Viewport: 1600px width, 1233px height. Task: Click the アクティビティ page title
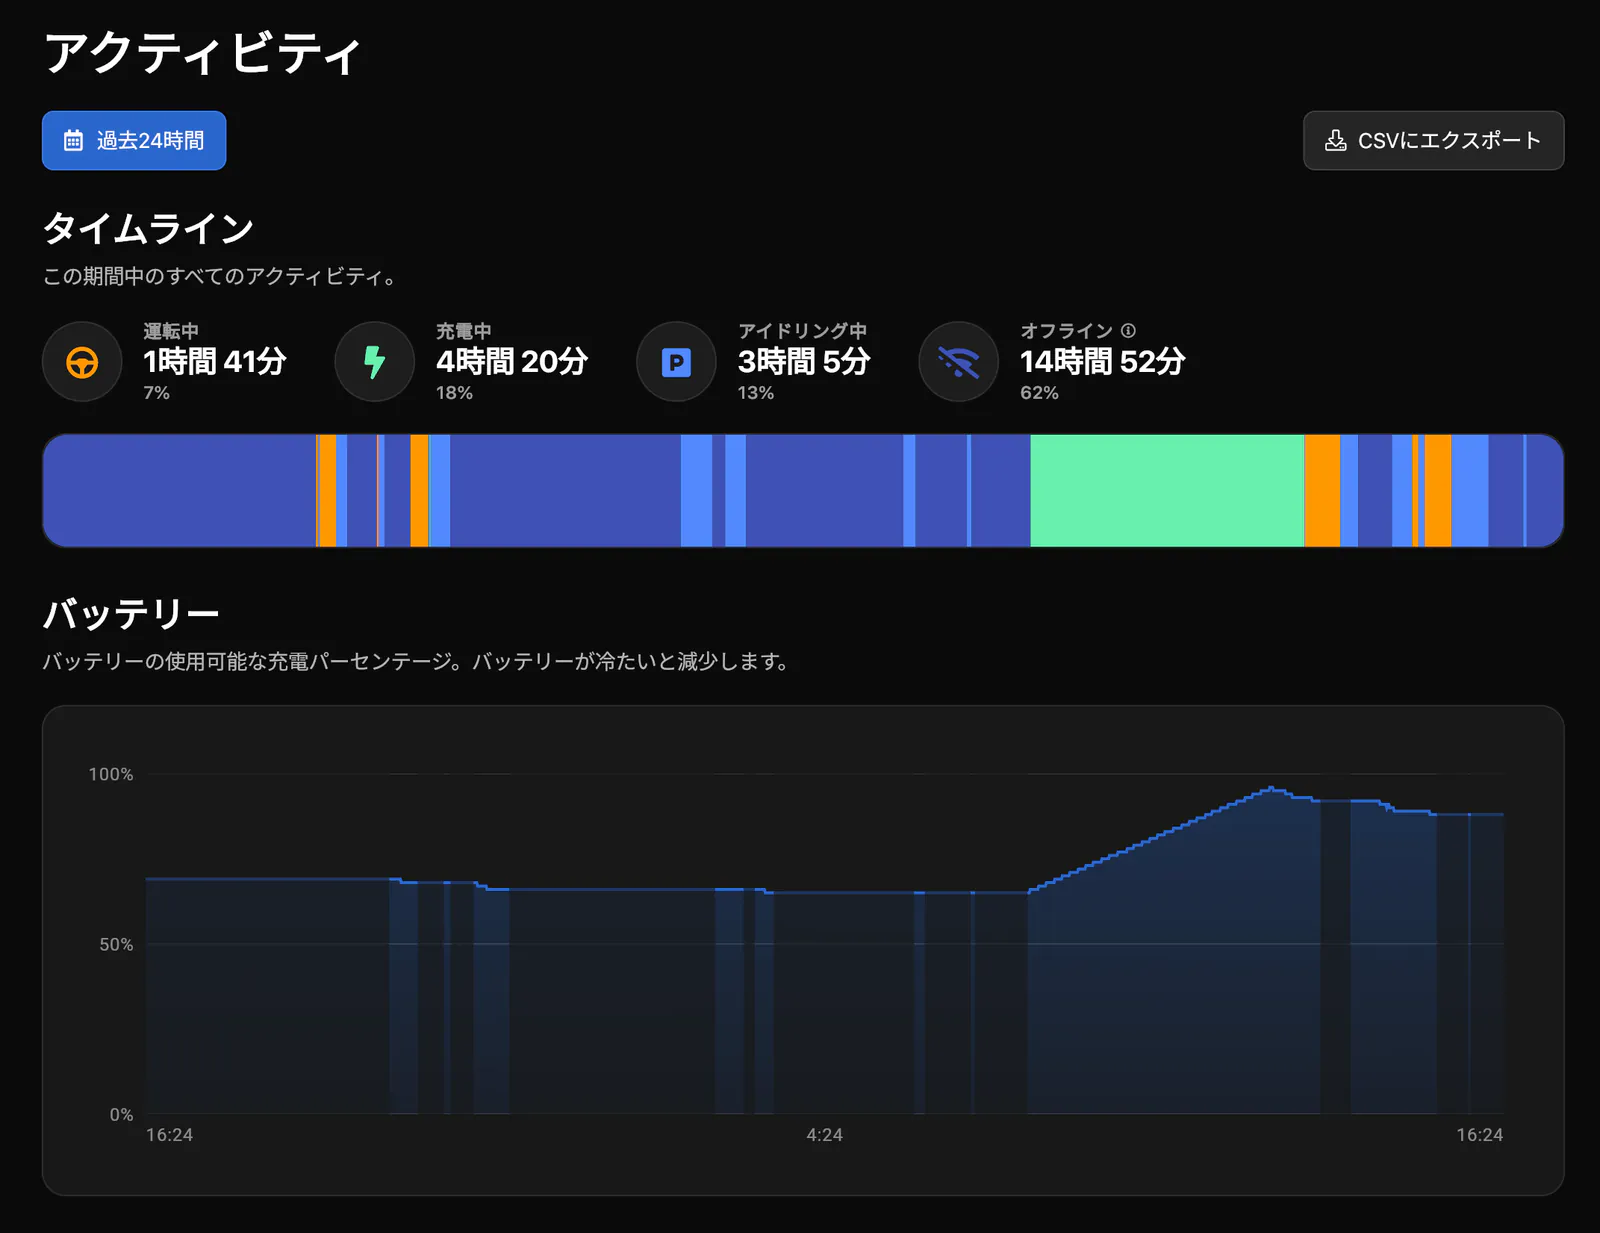click(202, 53)
